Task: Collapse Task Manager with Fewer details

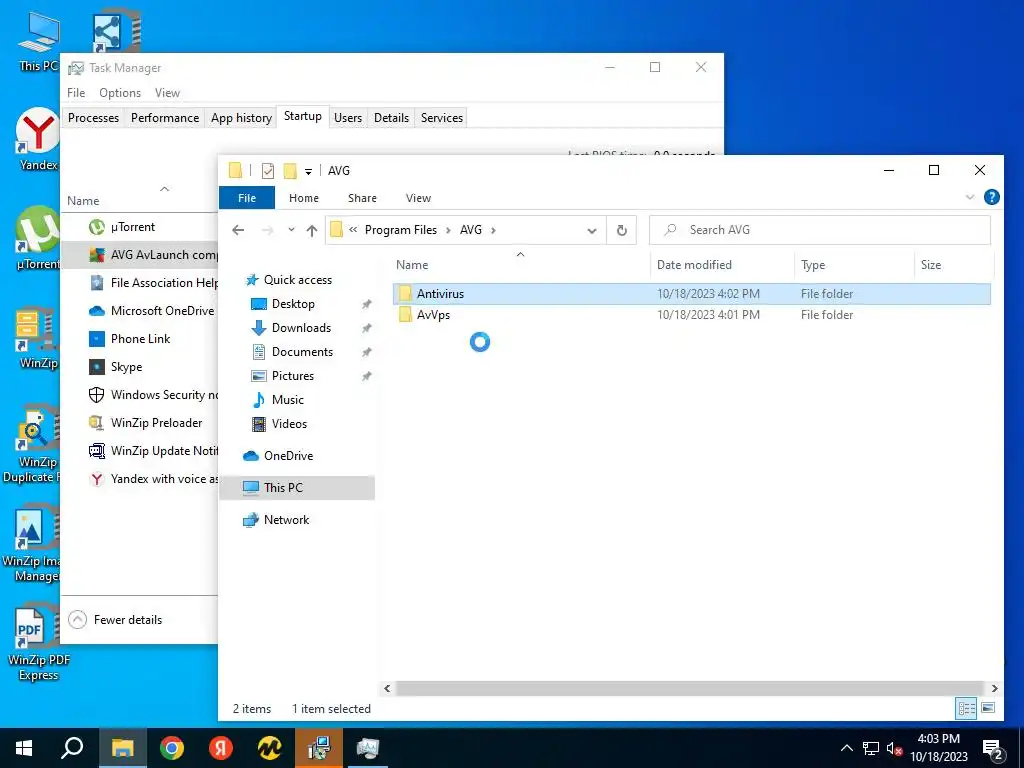Action: [x=116, y=620]
